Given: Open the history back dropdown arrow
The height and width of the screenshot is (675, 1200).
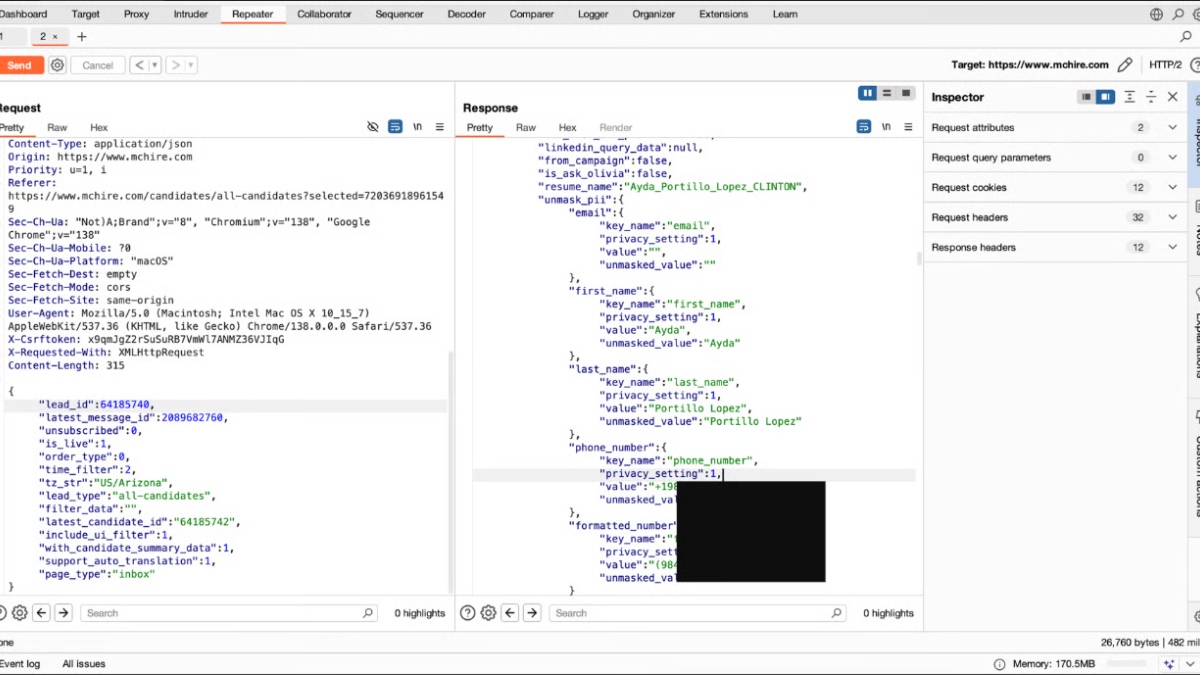Looking at the screenshot, I should click(155, 65).
